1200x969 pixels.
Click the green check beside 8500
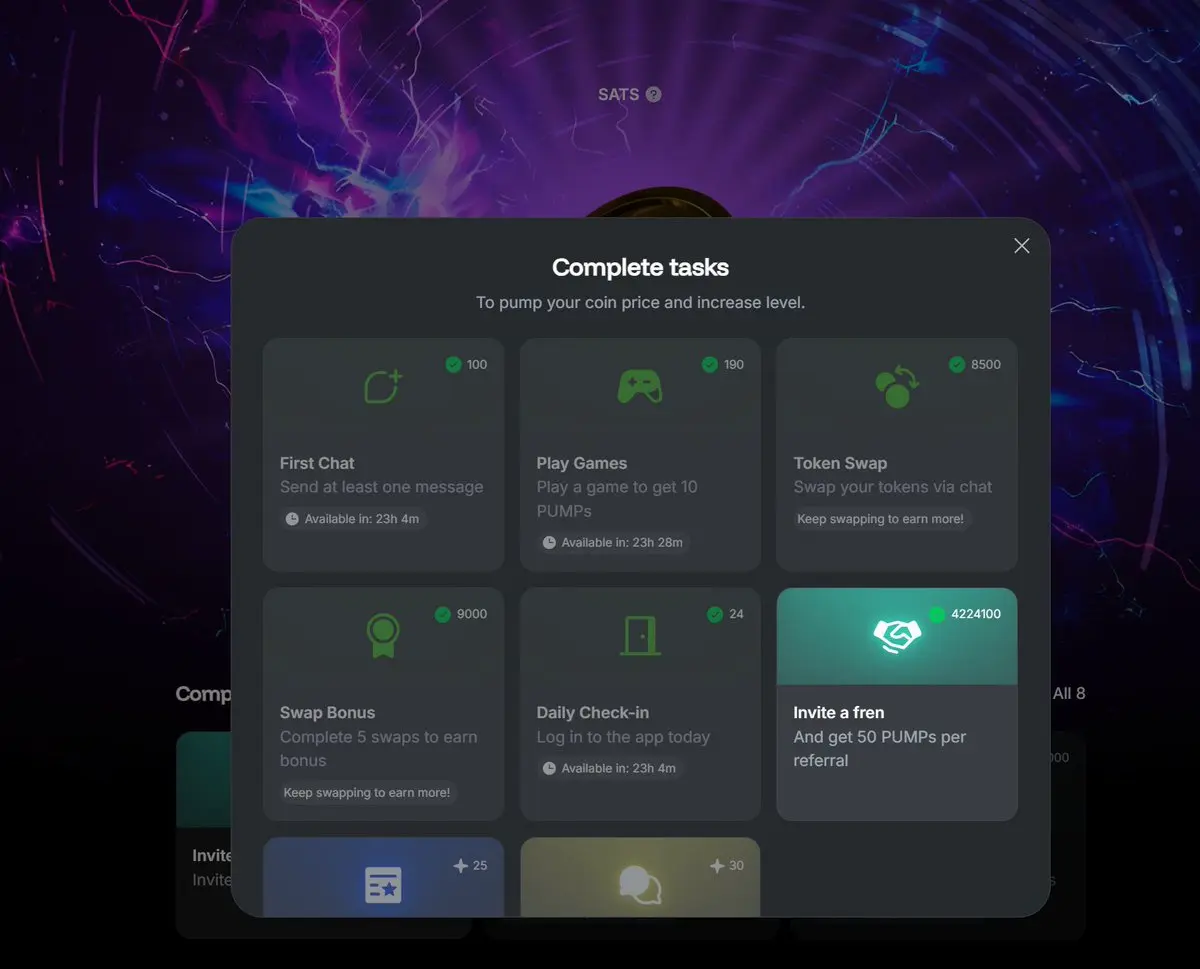(957, 365)
